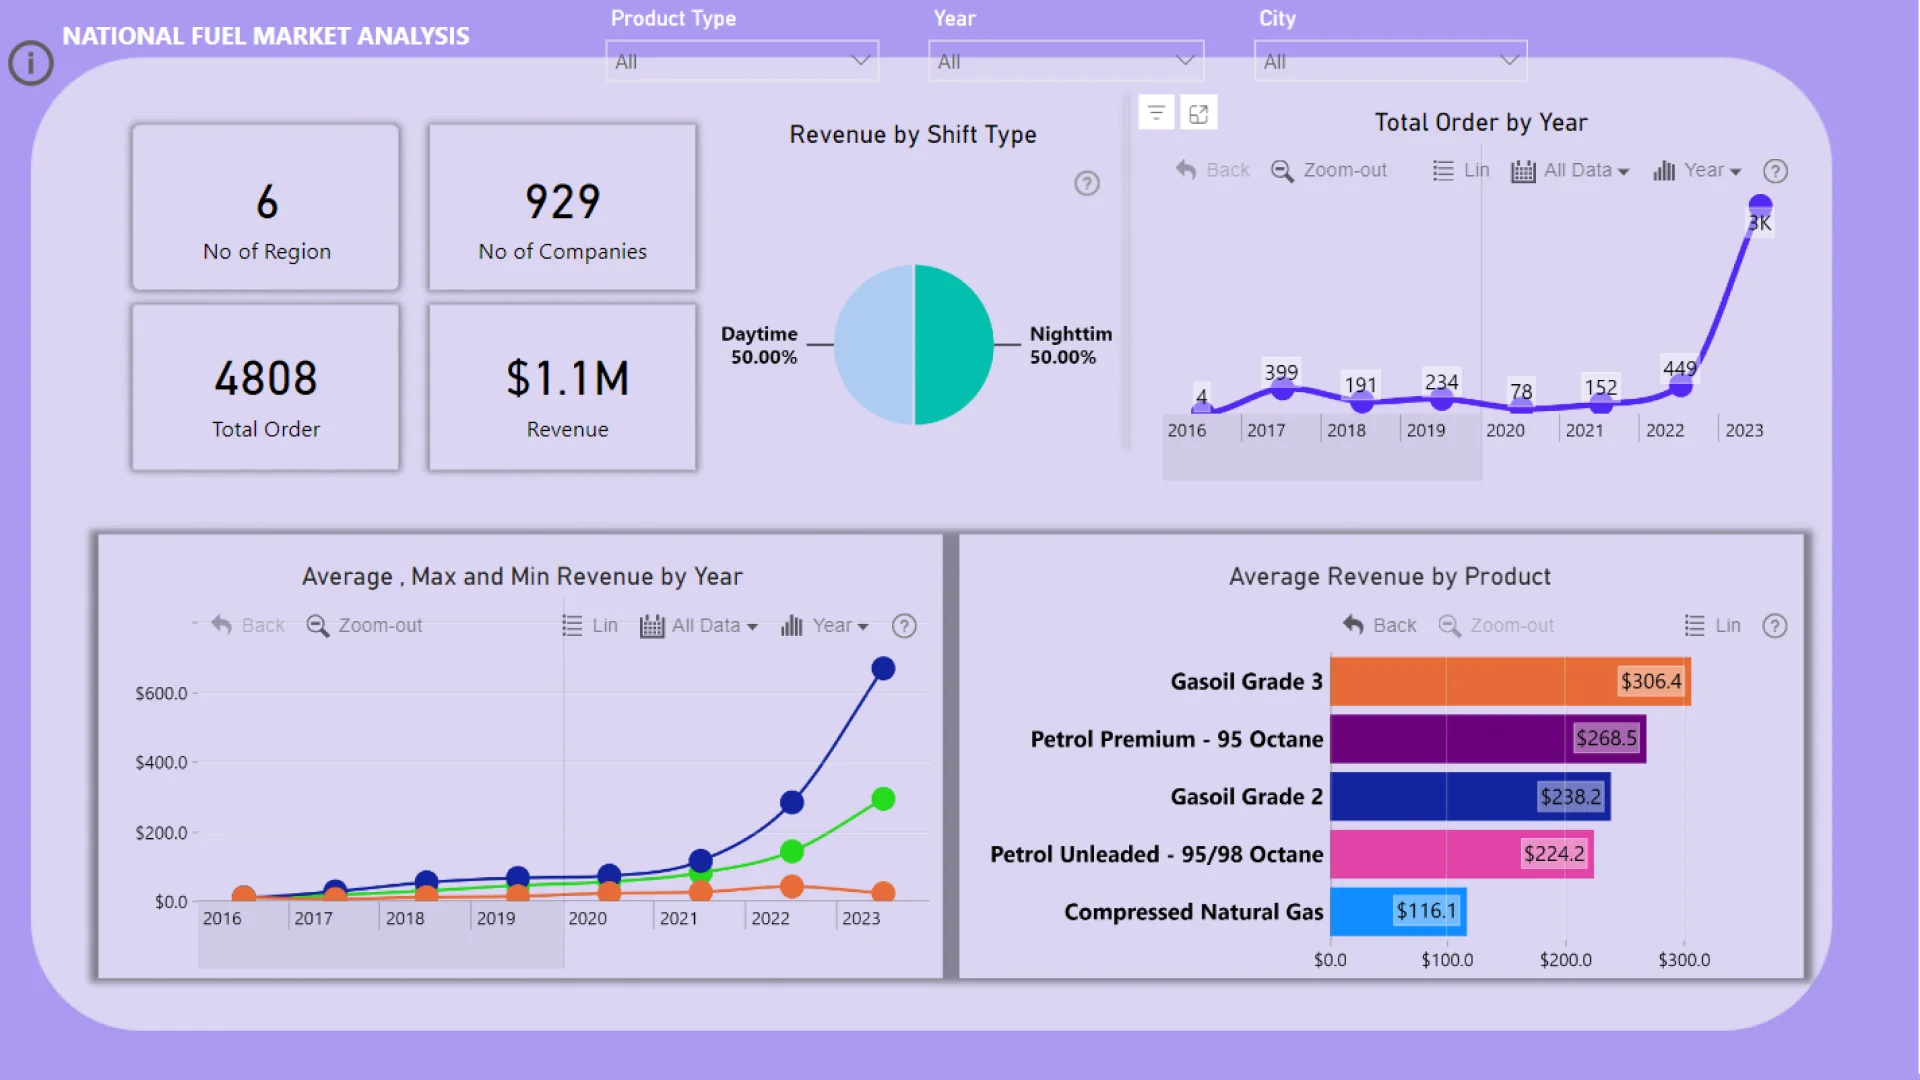
Task: Expand All Data dropdown in Total Order chart
Action: click(x=1570, y=170)
